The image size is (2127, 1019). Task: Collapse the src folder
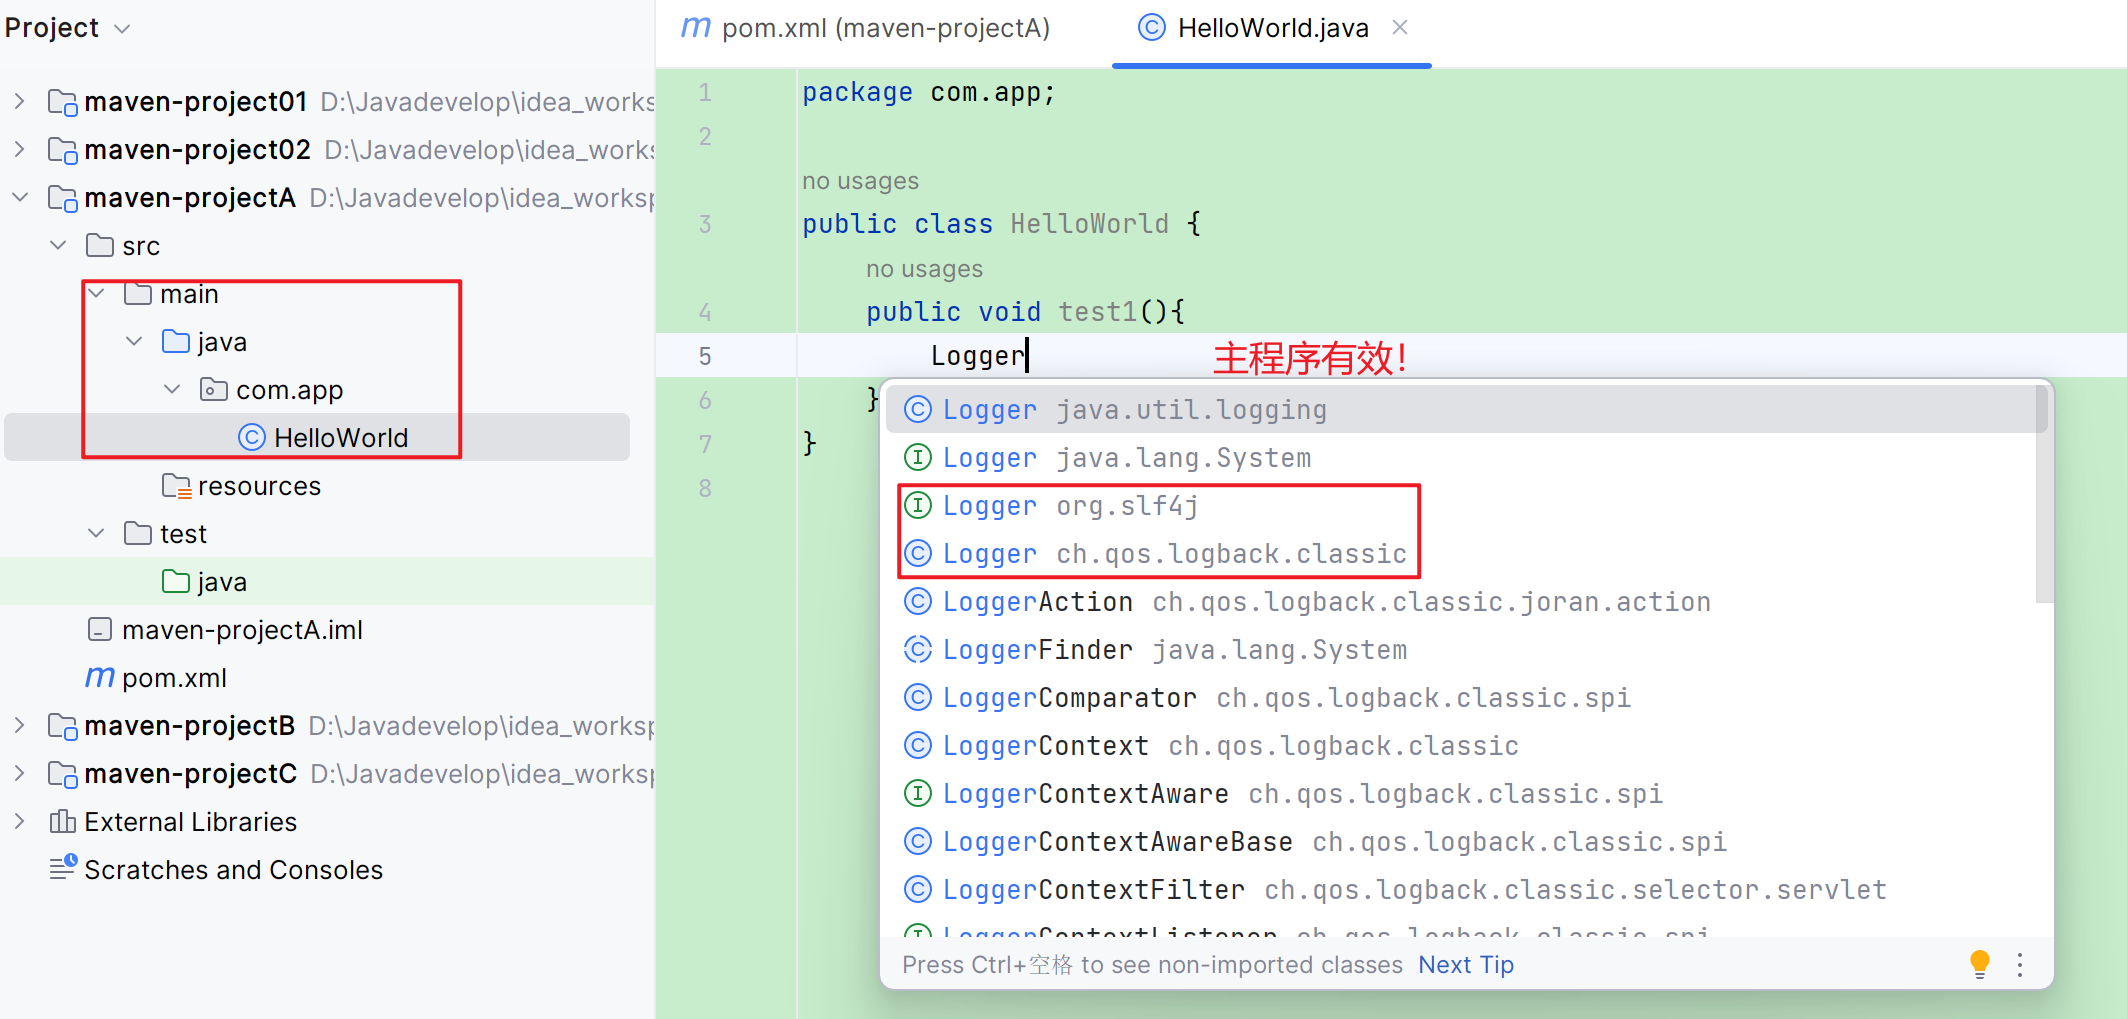(58, 245)
